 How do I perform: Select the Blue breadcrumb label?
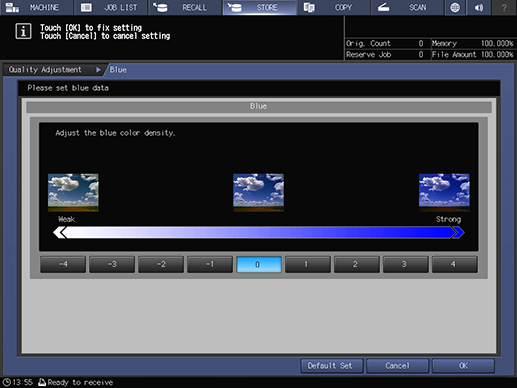point(118,70)
